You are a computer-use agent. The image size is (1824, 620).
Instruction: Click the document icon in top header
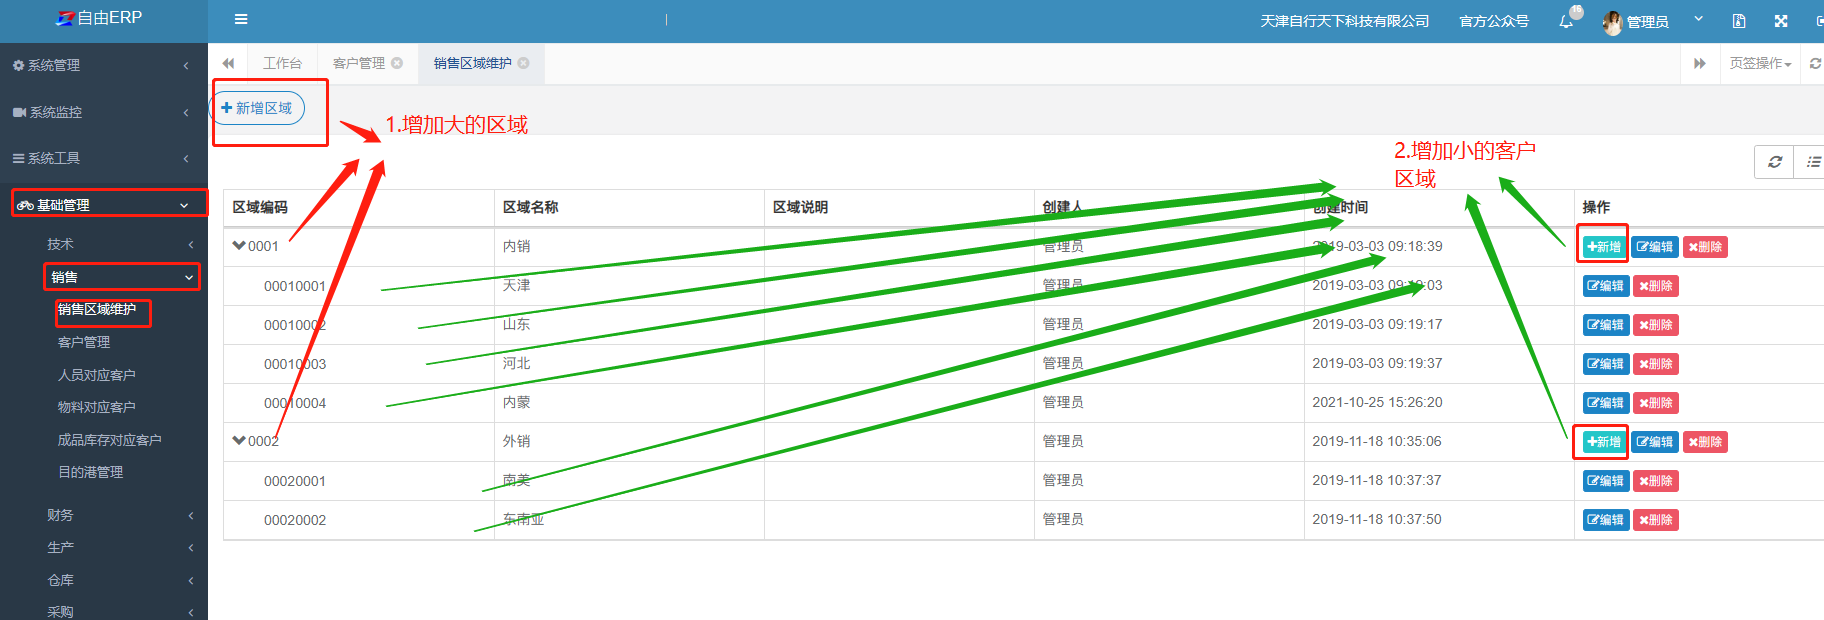(x=1739, y=21)
